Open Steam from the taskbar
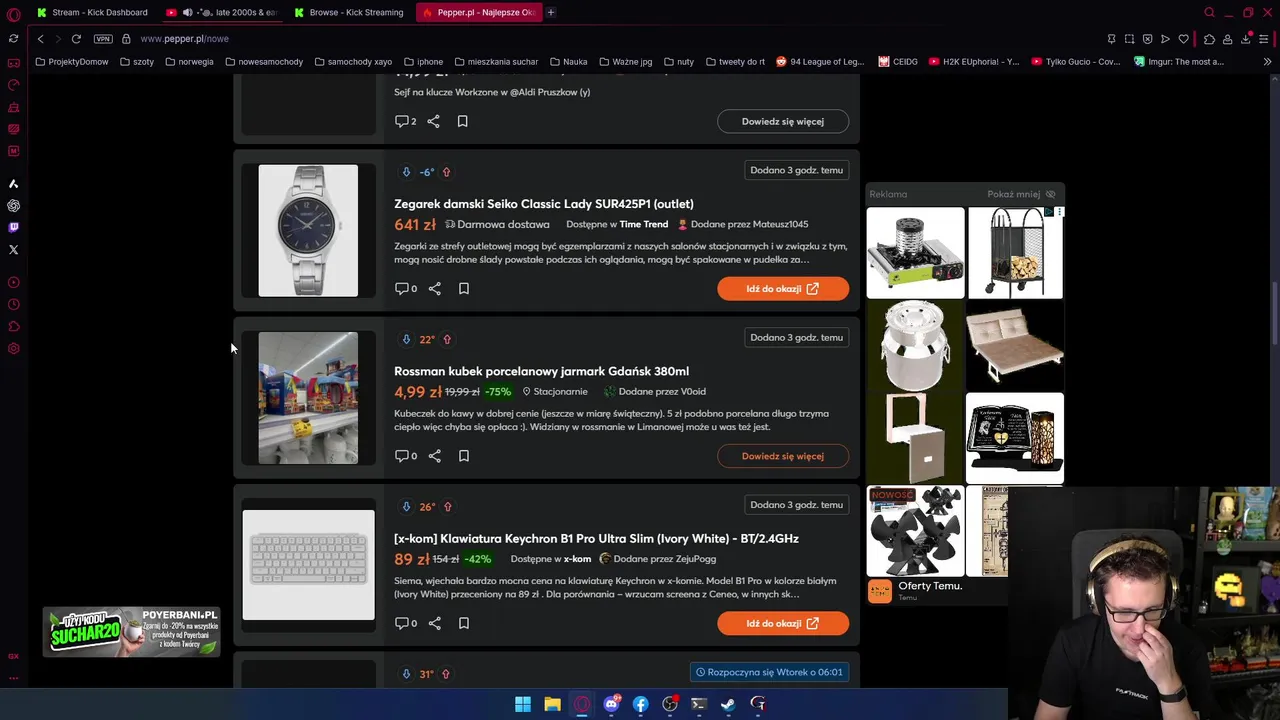 pos(728,704)
